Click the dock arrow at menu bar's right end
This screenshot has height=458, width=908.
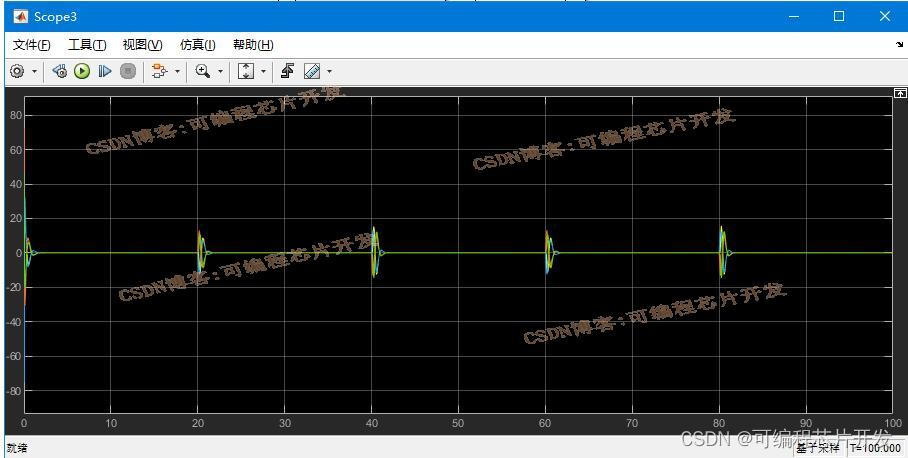click(x=899, y=45)
